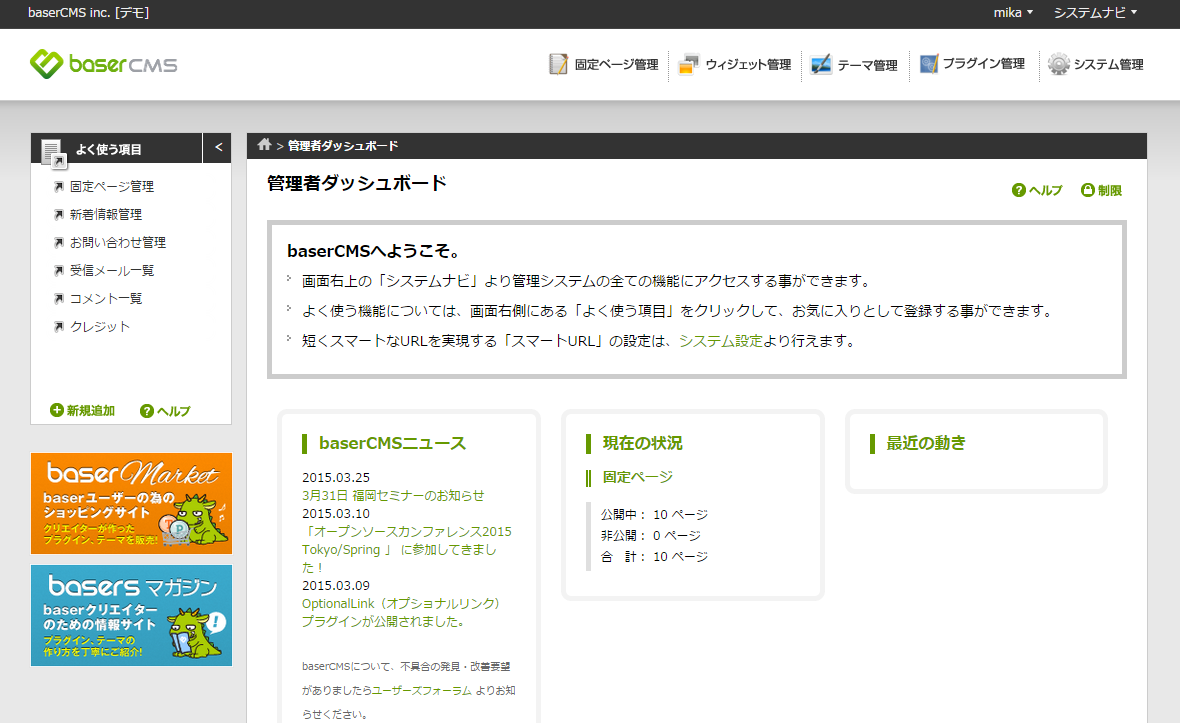Click the 新規追加 button in sidebar
1180x723 pixels.
(x=82, y=410)
